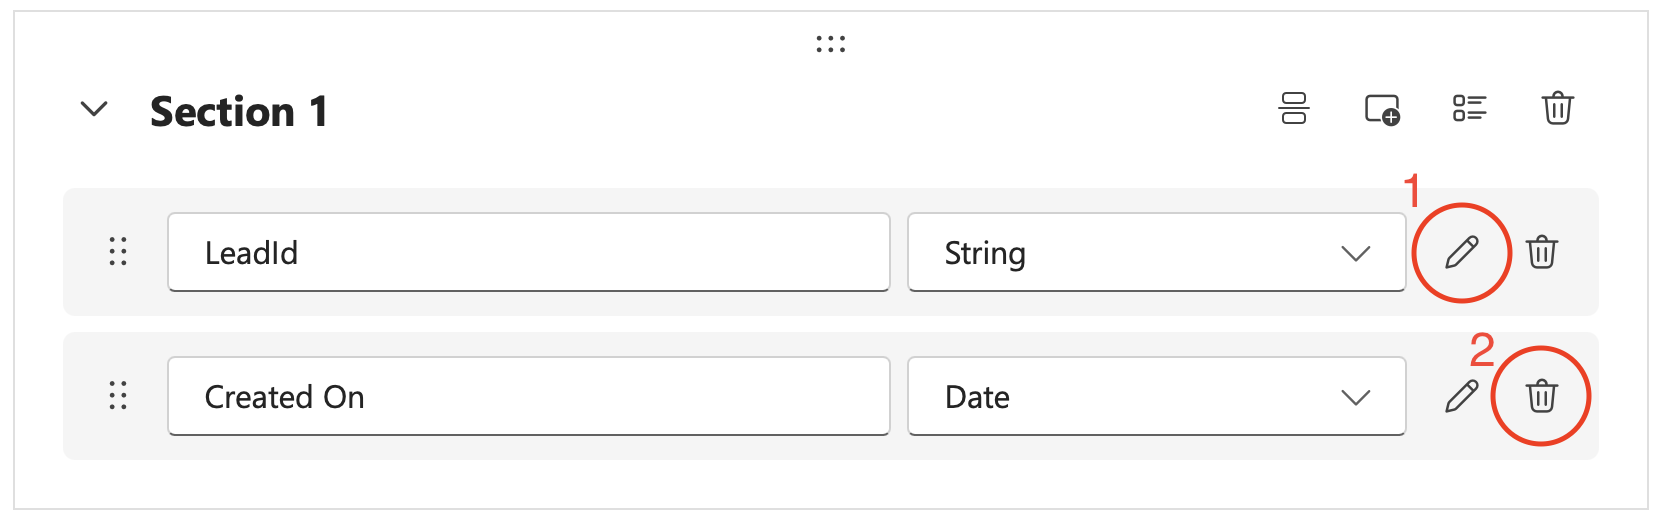Screen dimensions: 1662x532
Task: Click the checklist icon in Section 1 header
Action: pos(1469,108)
